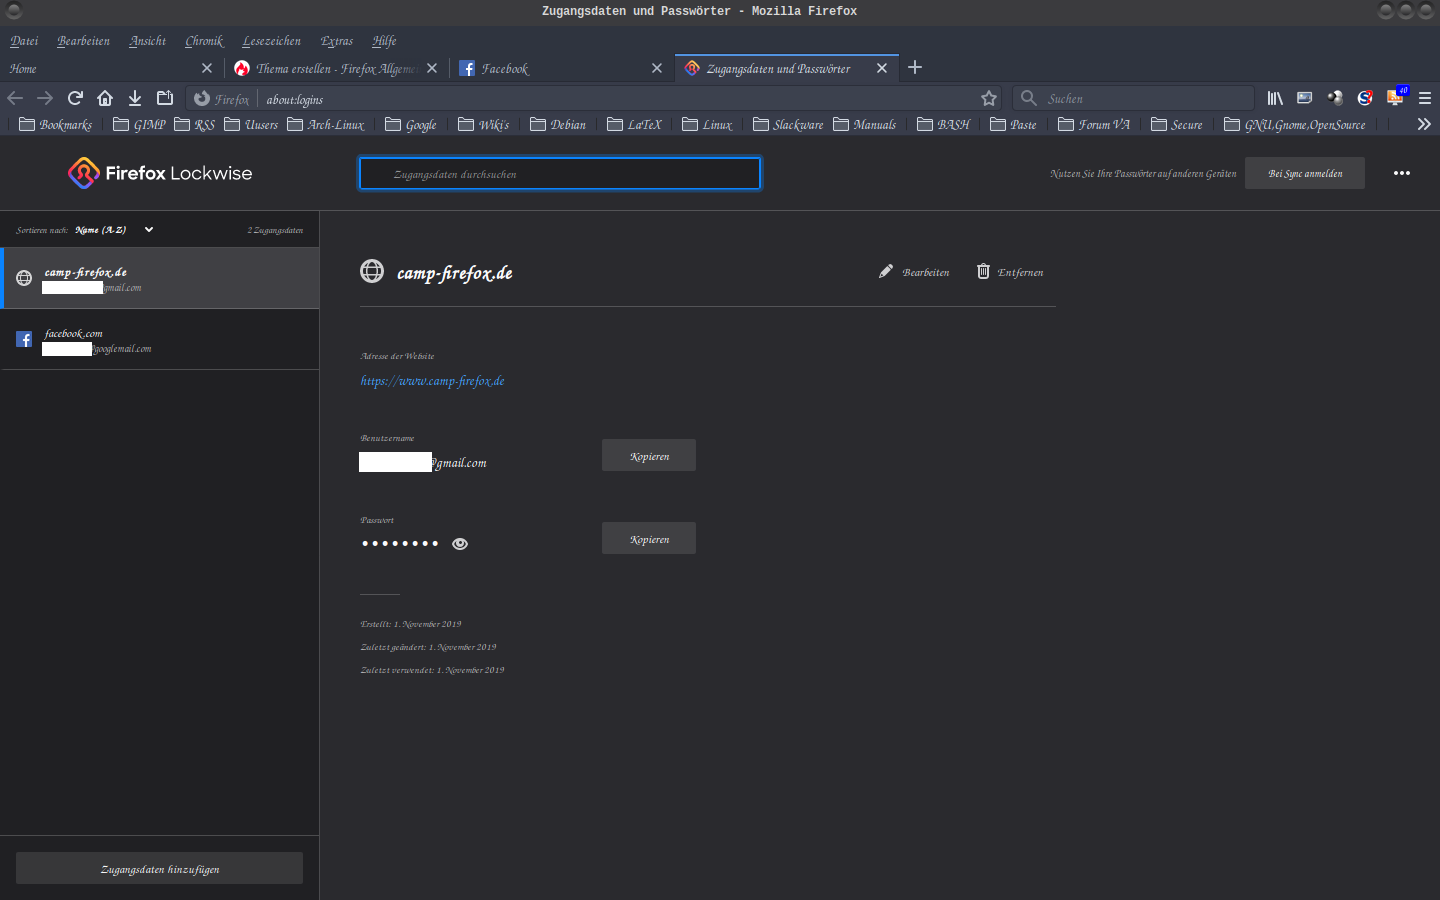1440x900 pixels.
Task: Click the trash Entfernen icon
Action: point(983,272)
